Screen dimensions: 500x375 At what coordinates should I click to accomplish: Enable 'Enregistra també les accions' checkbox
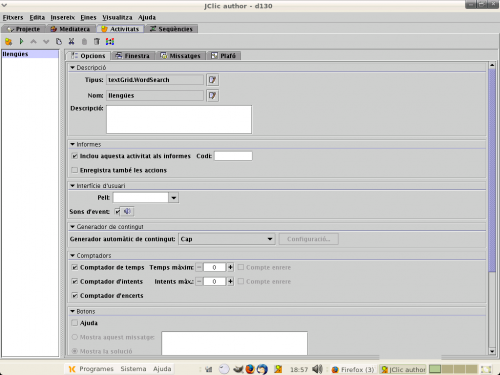click(x=75, y=170)
